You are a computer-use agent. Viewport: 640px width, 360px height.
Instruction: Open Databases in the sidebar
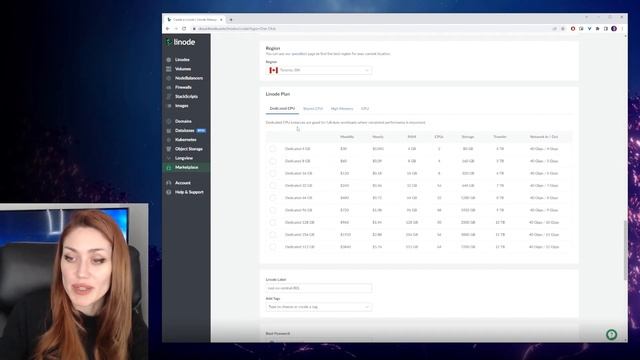click(184, 131)
